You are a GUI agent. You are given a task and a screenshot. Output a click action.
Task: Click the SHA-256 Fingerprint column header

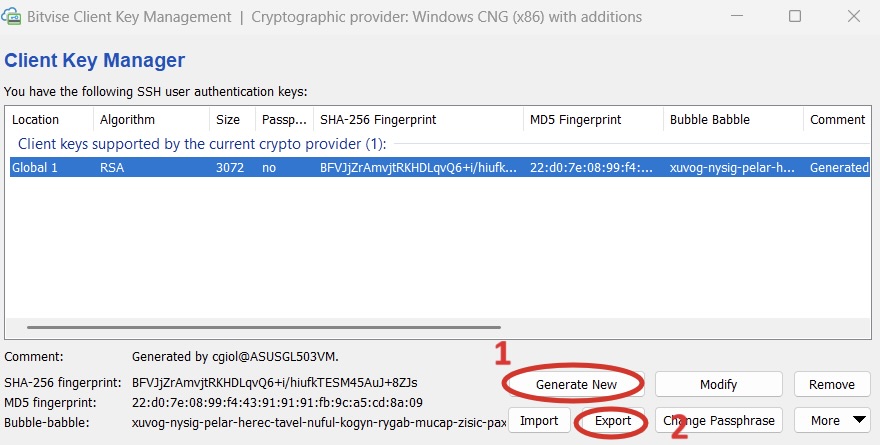(x=378, y=119)
